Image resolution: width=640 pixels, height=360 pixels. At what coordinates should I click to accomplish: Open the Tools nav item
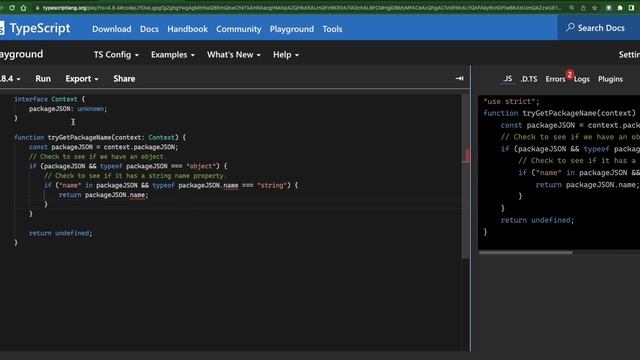(332, 29)
